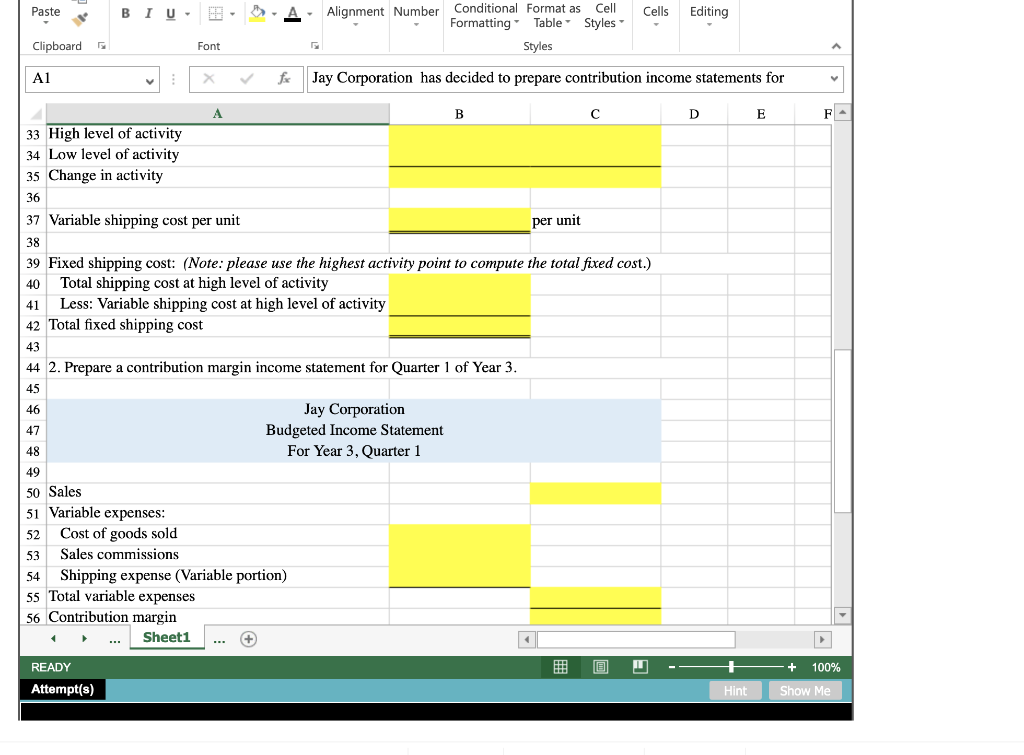
Task: Open the Name Box dropdown
Action: click(149, 79)
